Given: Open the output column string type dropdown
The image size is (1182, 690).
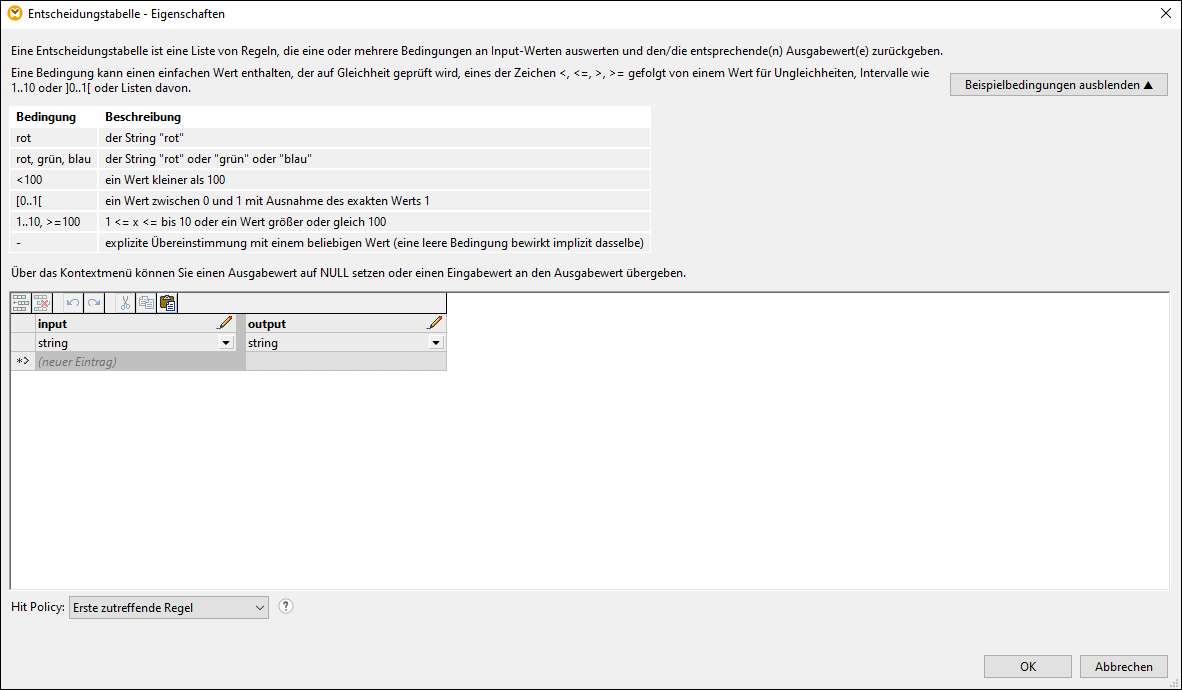Looking at the screenshot, I should (436, 343).
